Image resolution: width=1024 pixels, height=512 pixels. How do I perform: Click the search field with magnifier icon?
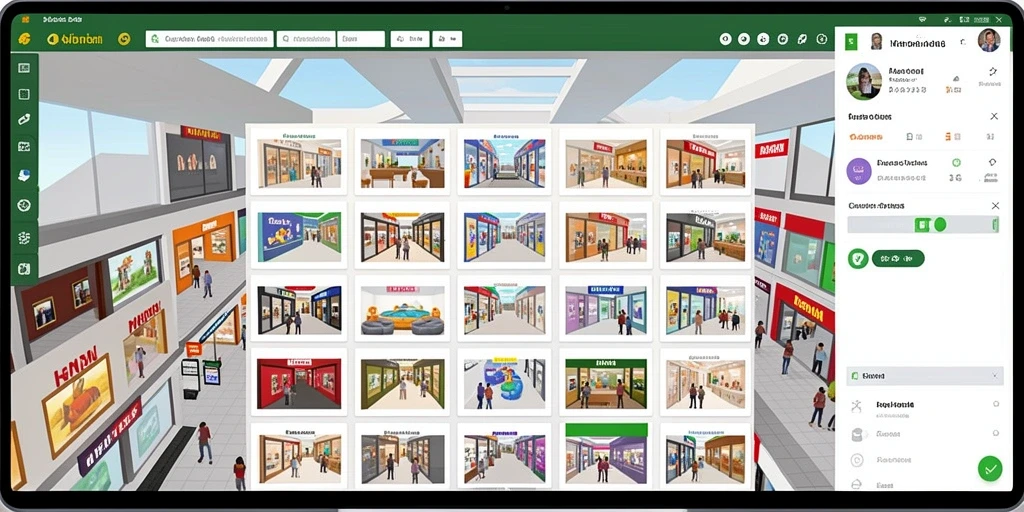pos(306,39)
